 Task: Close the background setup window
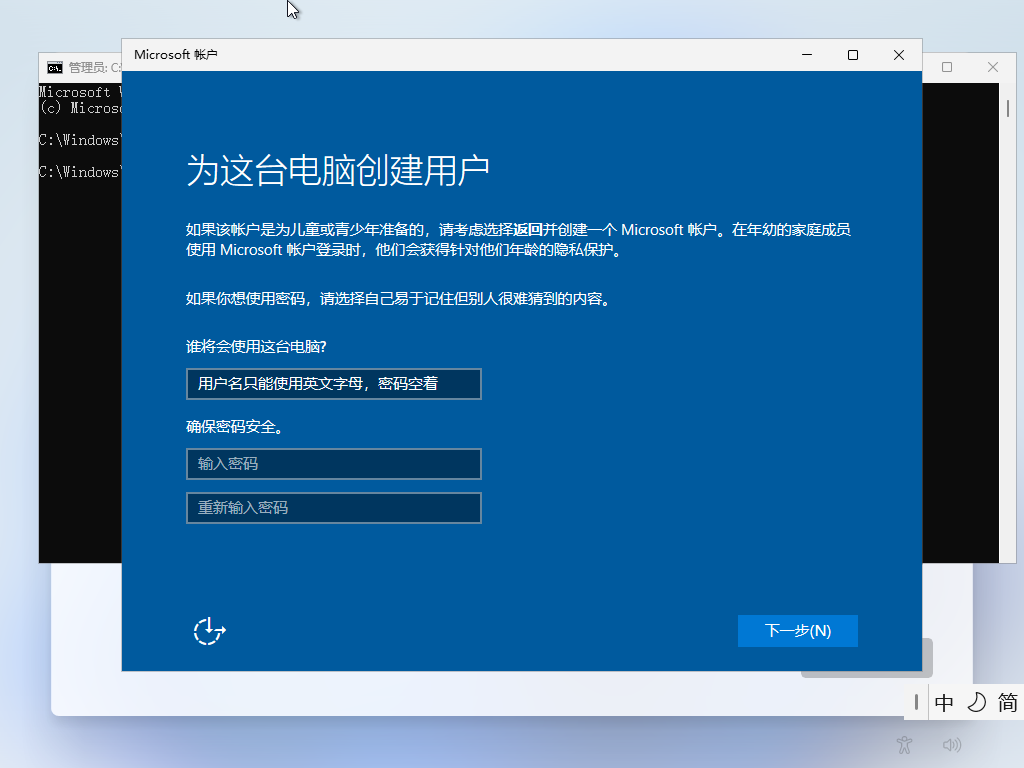pos(991,66)
